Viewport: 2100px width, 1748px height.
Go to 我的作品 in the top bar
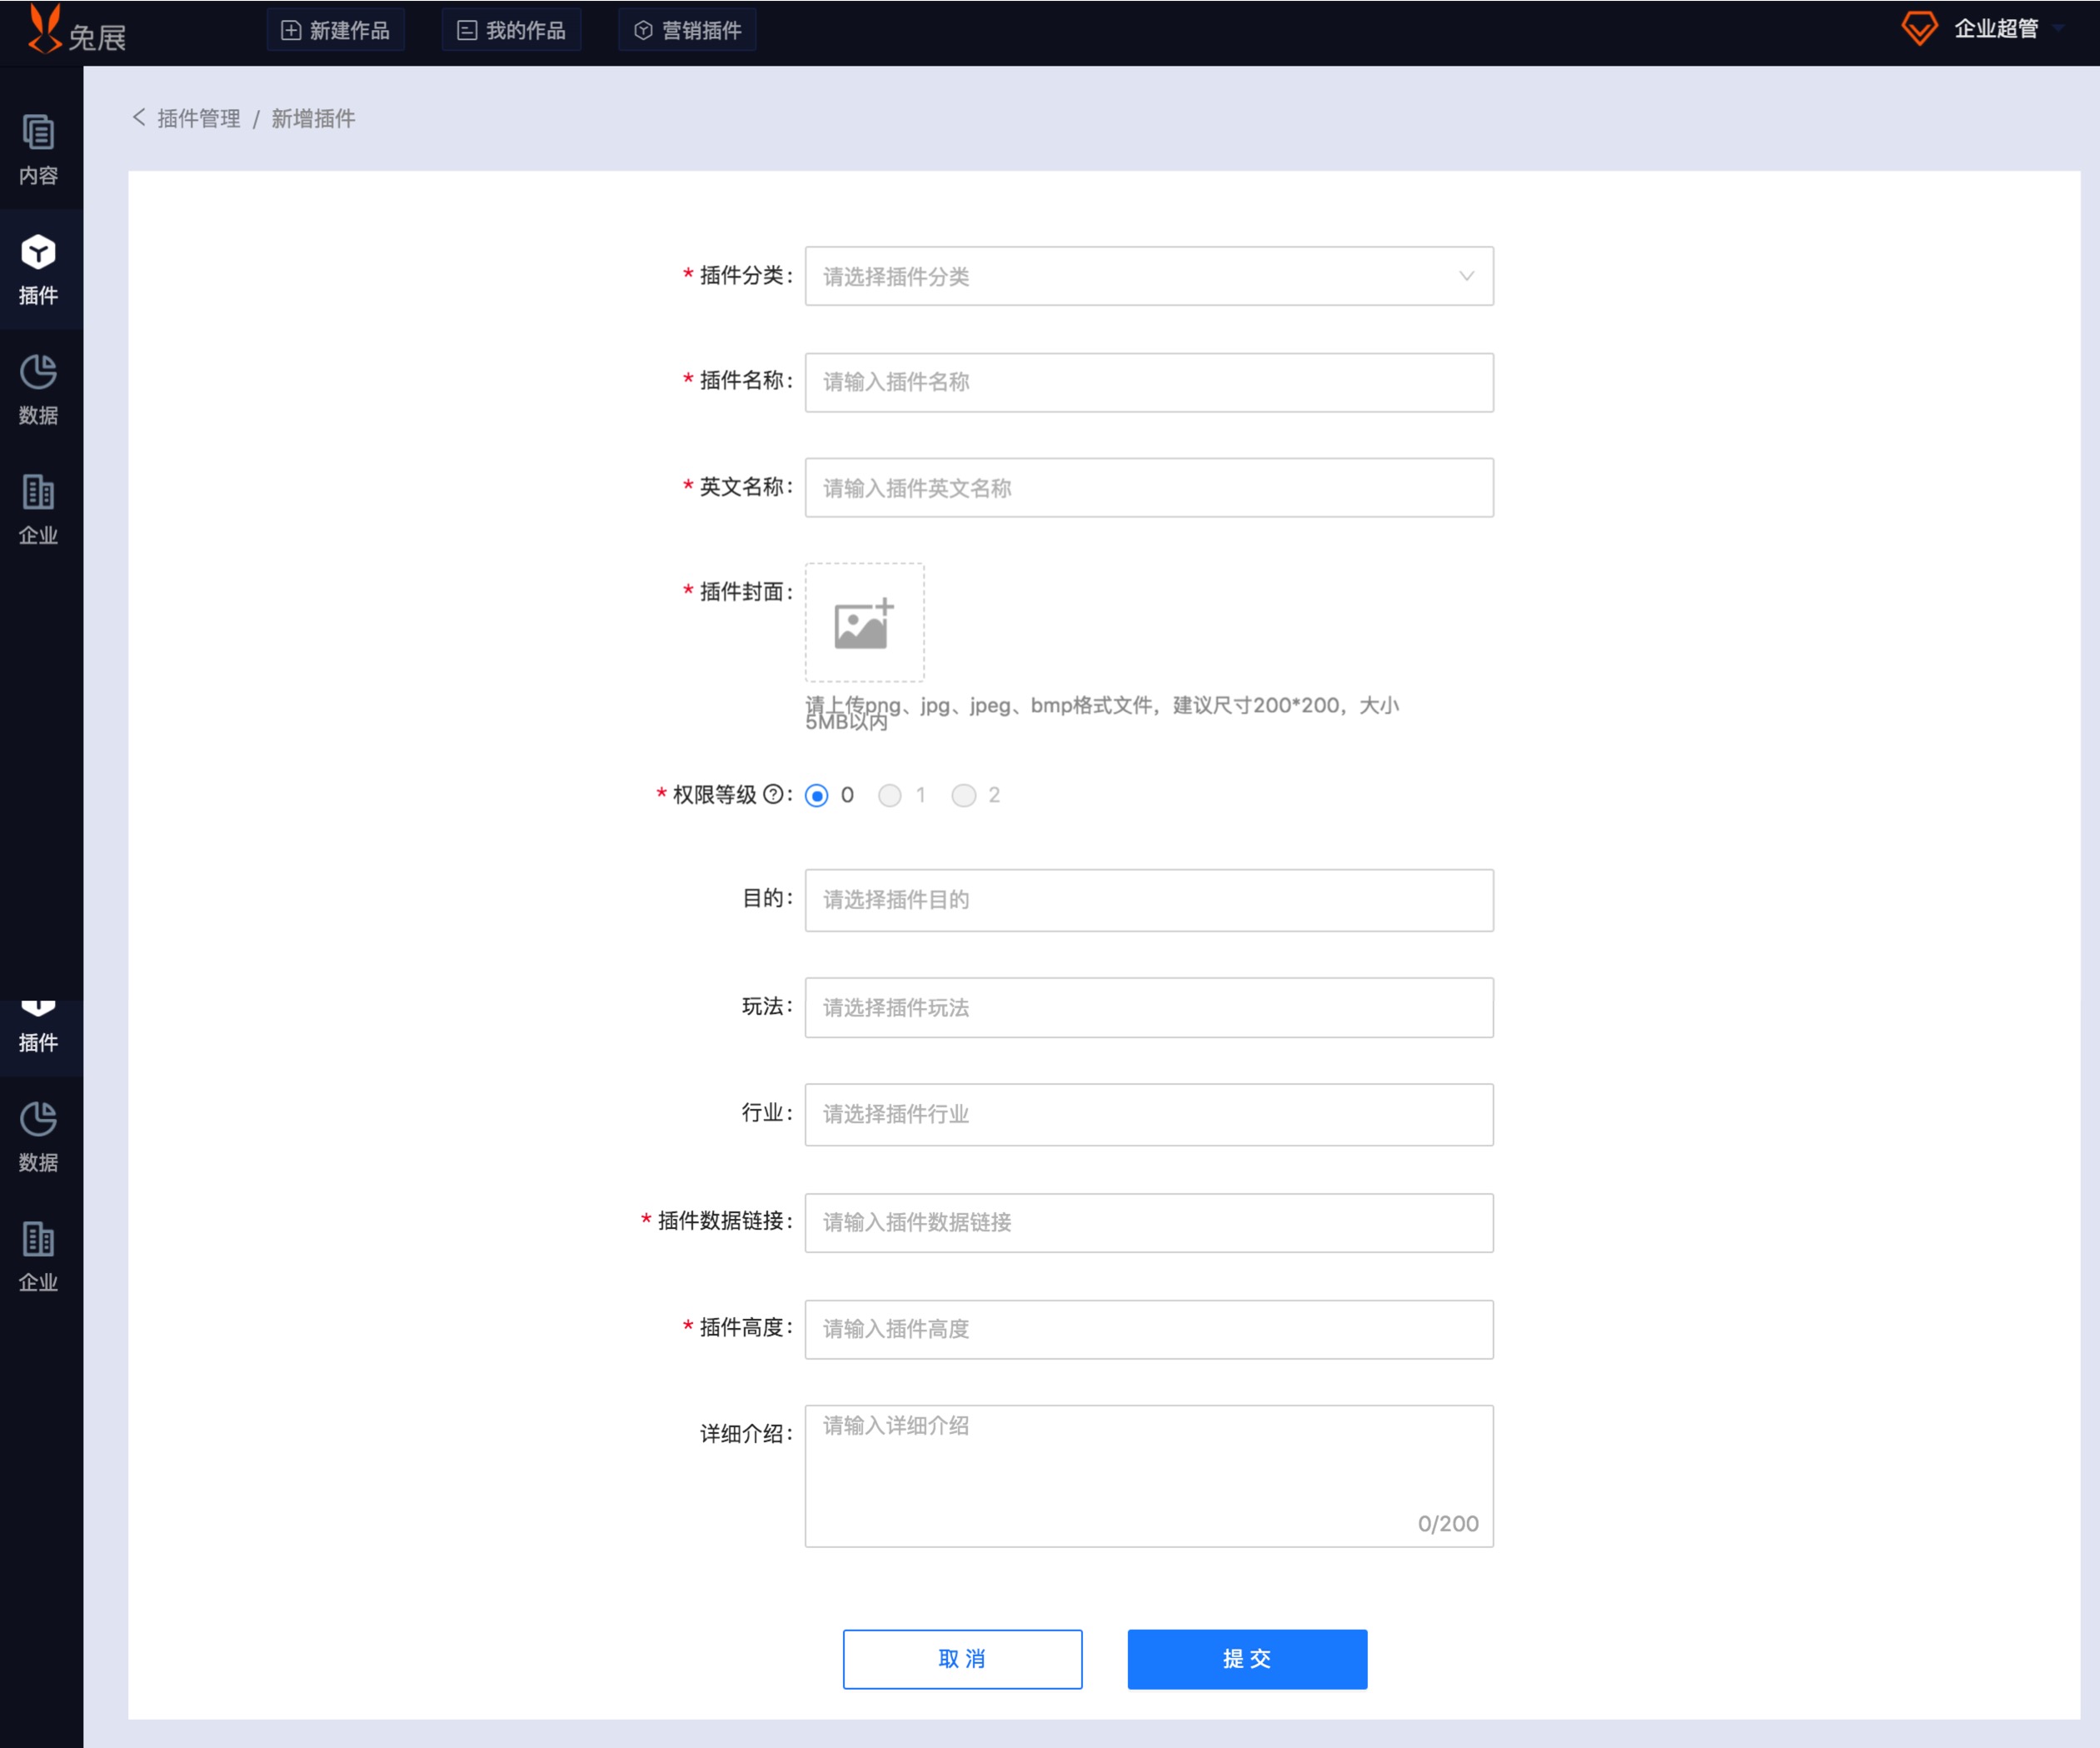tap(511, 30)
